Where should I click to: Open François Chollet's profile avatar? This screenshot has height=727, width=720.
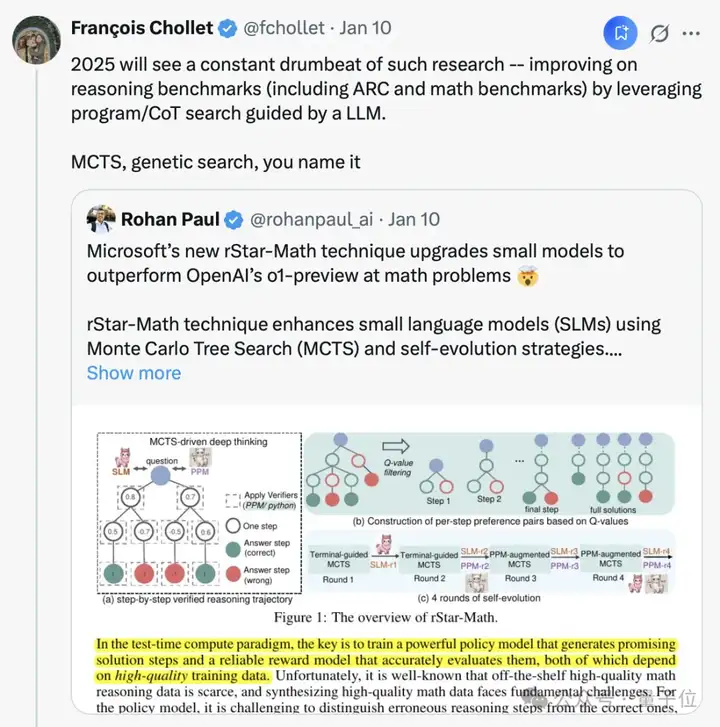point(36,39)
